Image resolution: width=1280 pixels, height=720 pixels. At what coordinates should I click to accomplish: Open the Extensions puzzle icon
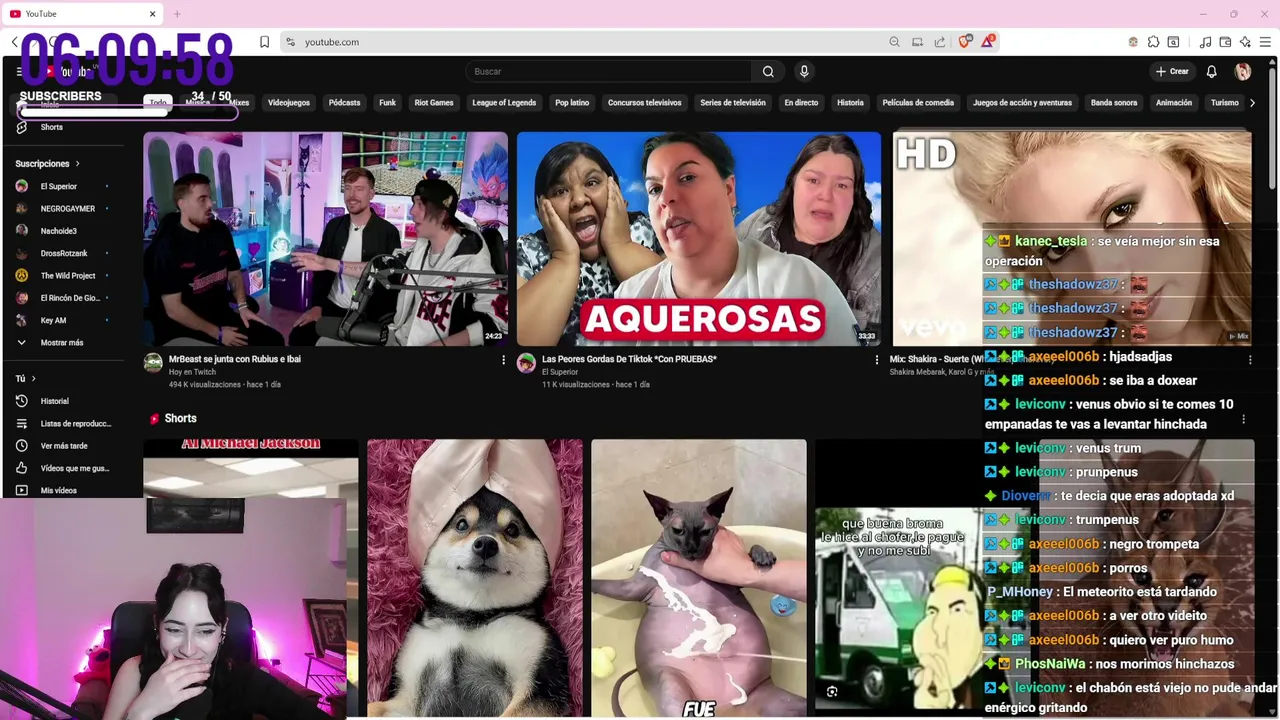[x=1153, y=42]
